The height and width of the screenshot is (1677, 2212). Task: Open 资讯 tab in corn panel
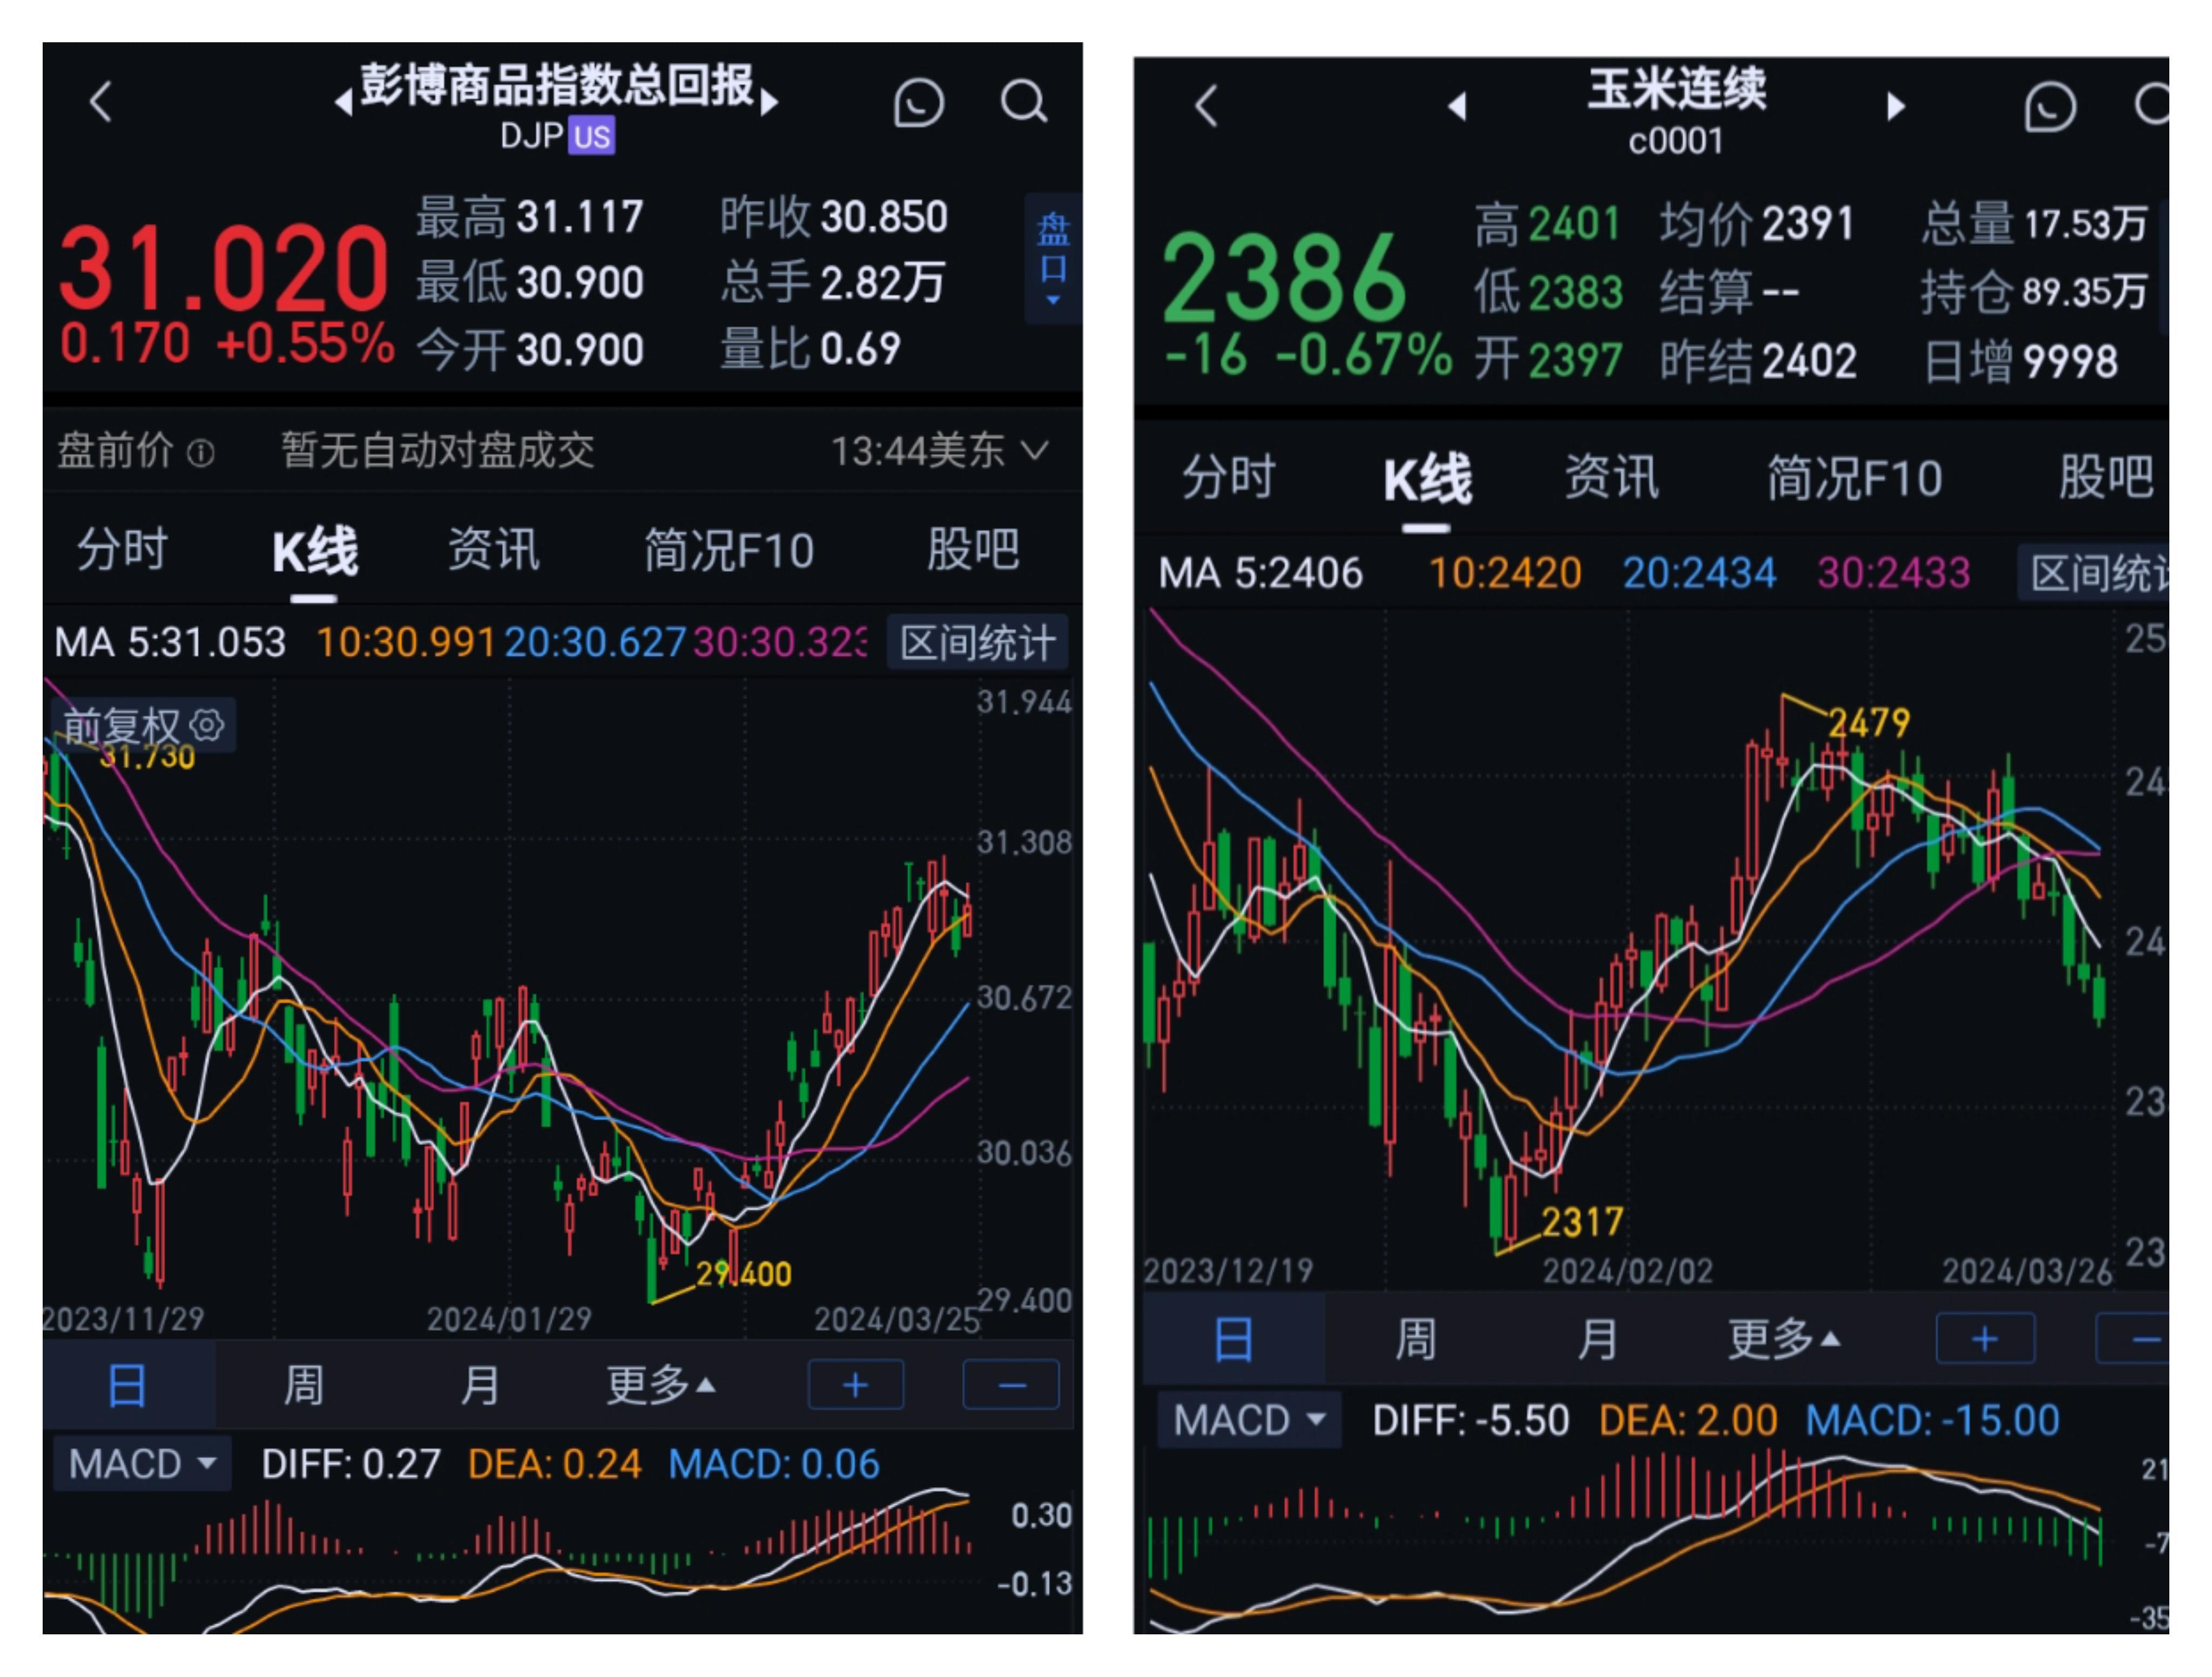[x=1612, y=477]
